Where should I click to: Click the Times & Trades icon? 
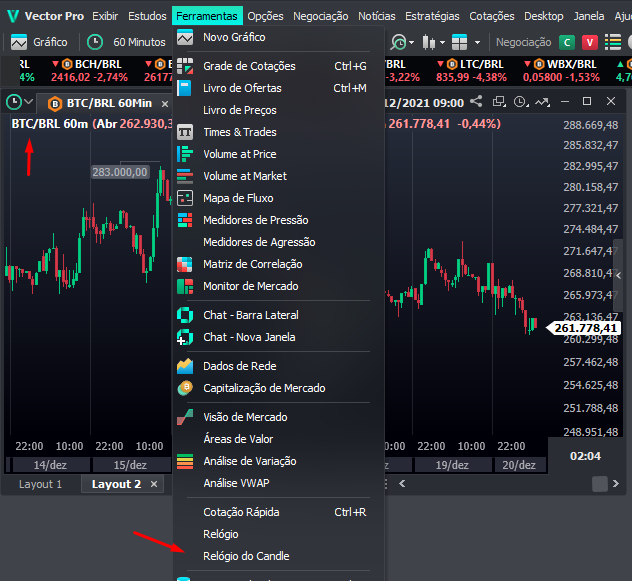[185, 132]
